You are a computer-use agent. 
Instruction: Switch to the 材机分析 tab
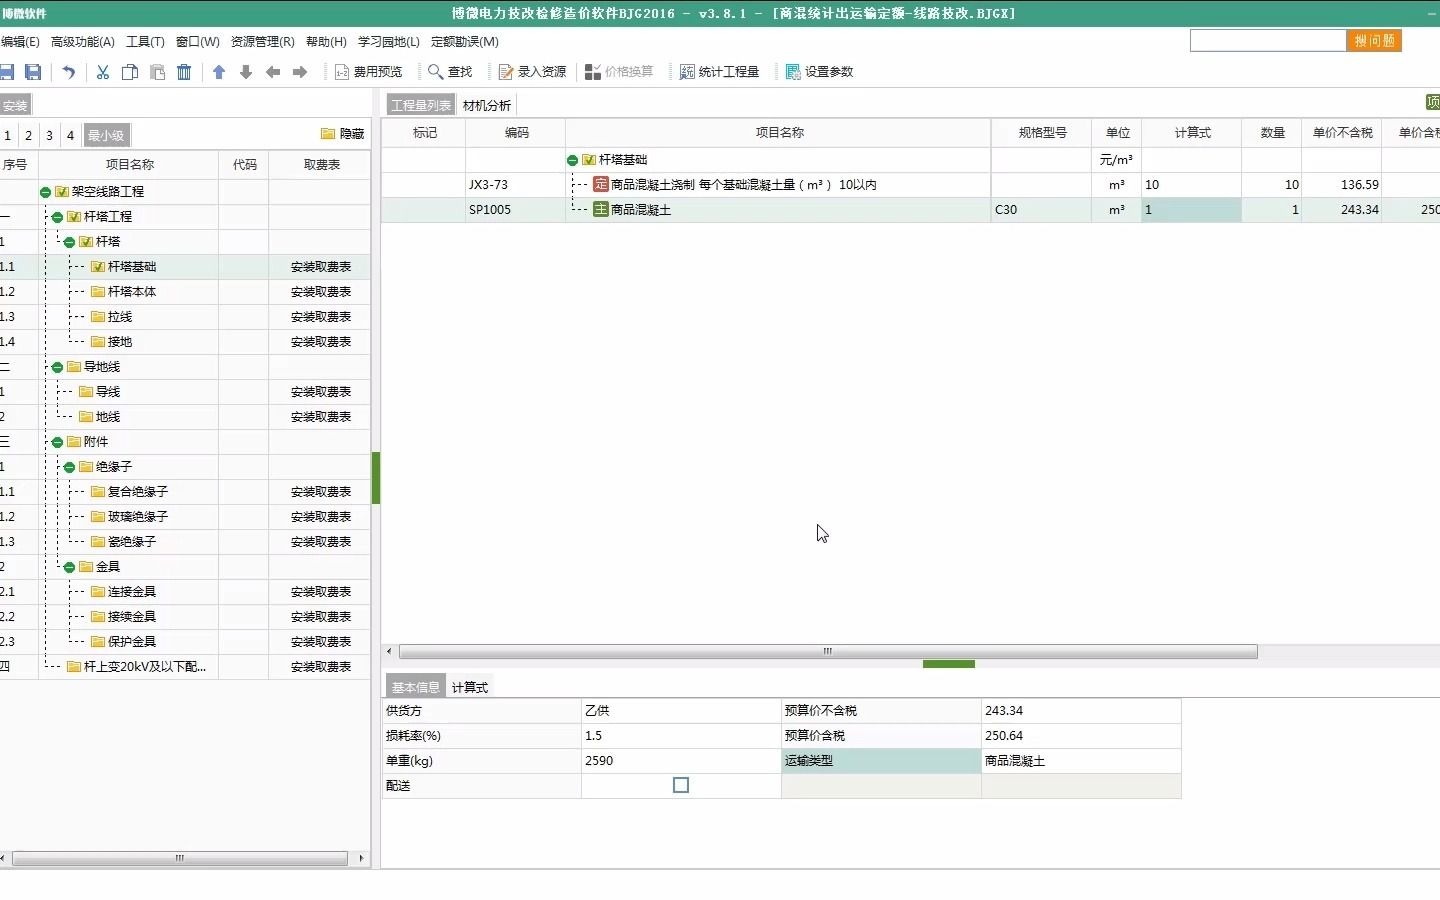coord(487,104)
